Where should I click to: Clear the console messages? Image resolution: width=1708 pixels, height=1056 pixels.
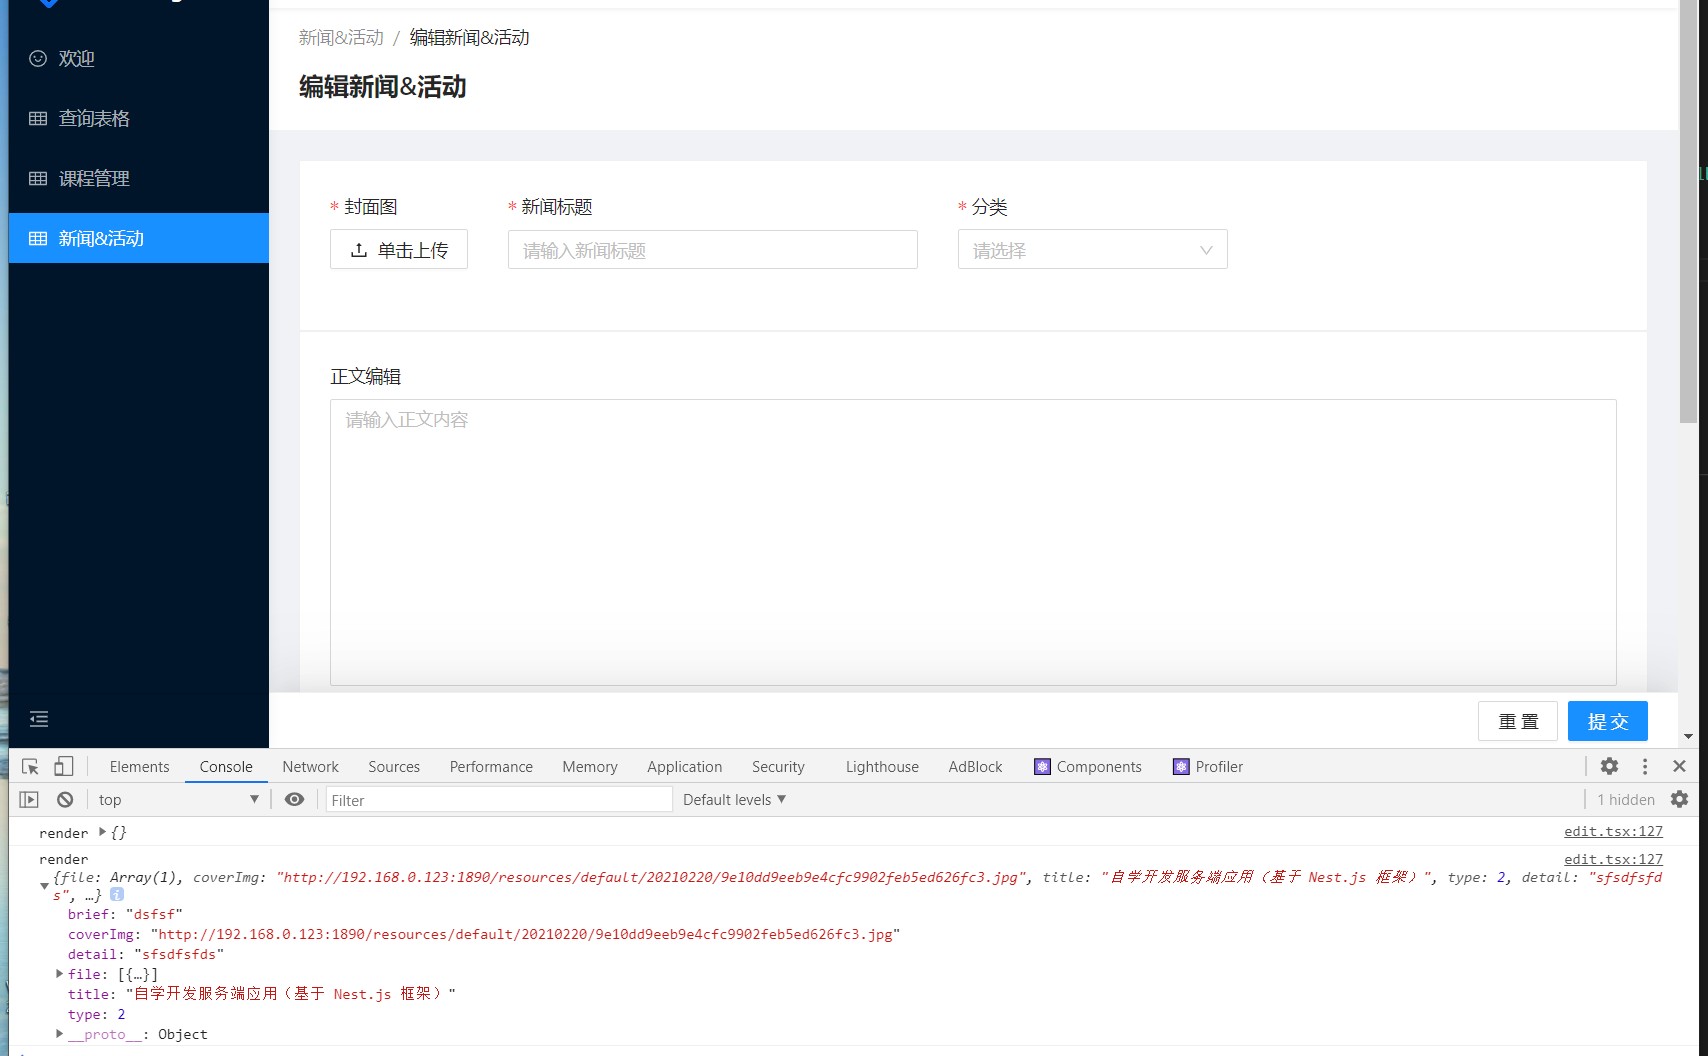coord(64,799)
